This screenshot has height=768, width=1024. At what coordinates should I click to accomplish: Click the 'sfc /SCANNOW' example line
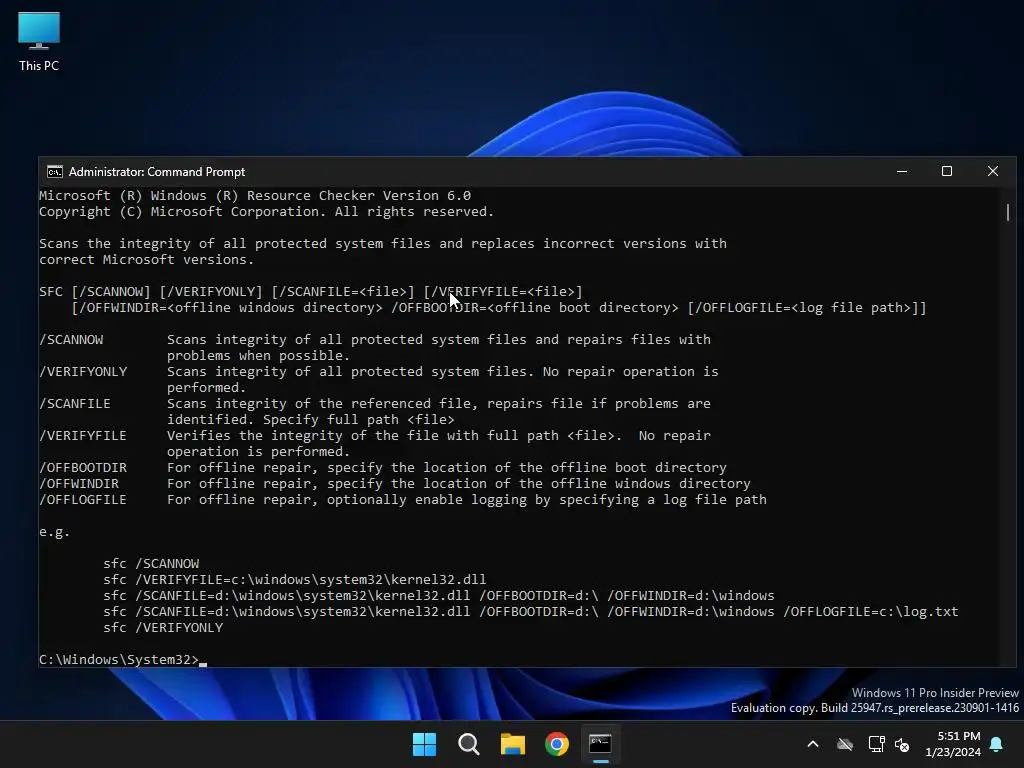tap(152, 564)
